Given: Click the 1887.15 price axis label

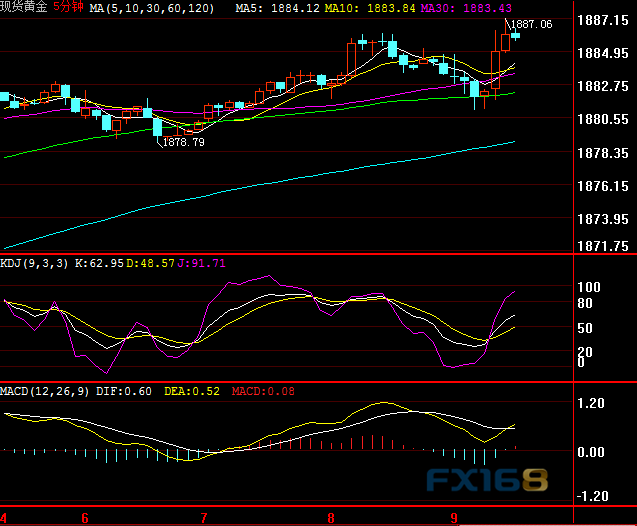Looking at the screenshot, I should pyautogui.click(x=603, y=20).
